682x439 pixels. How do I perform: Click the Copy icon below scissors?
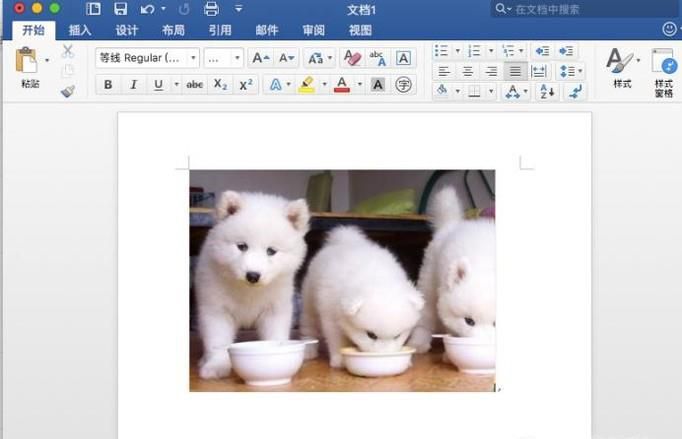(68, 70)
